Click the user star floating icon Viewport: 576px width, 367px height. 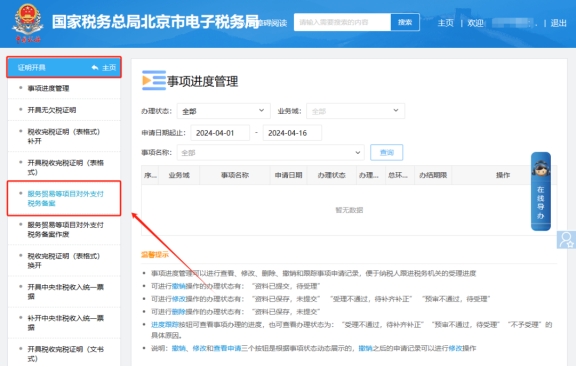[566, 240]
